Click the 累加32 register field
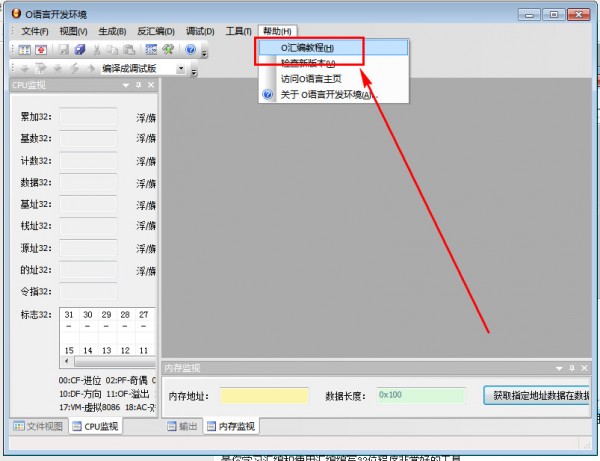The height and width of the screenshot is (461, 600). point(88,117)
